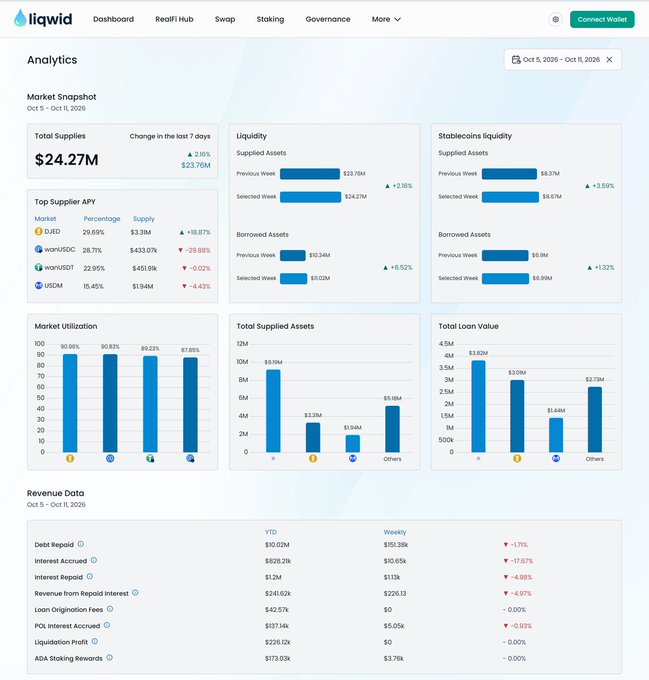Click the 15.45% percentage for USDM

point(93,286)
